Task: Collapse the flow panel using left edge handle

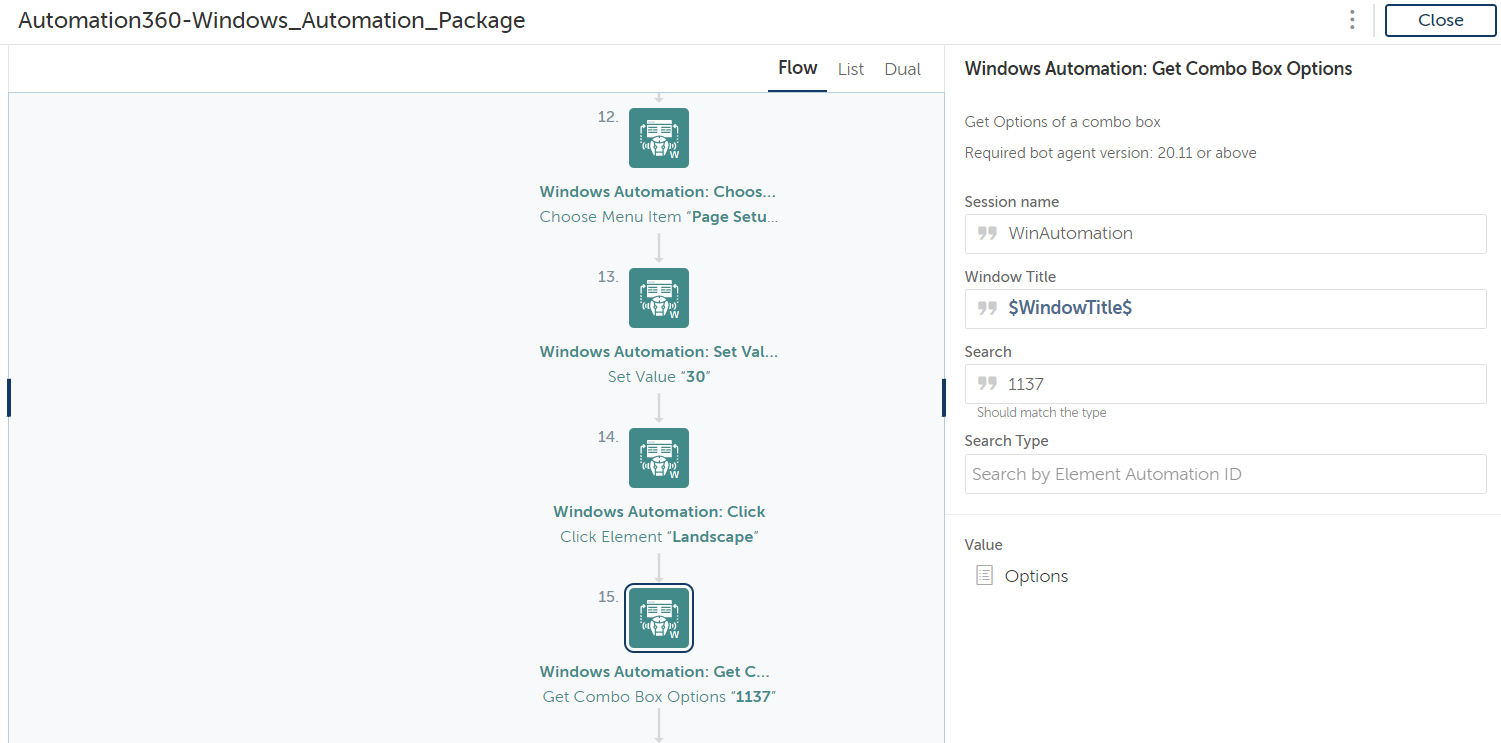Action: (9, 397)
